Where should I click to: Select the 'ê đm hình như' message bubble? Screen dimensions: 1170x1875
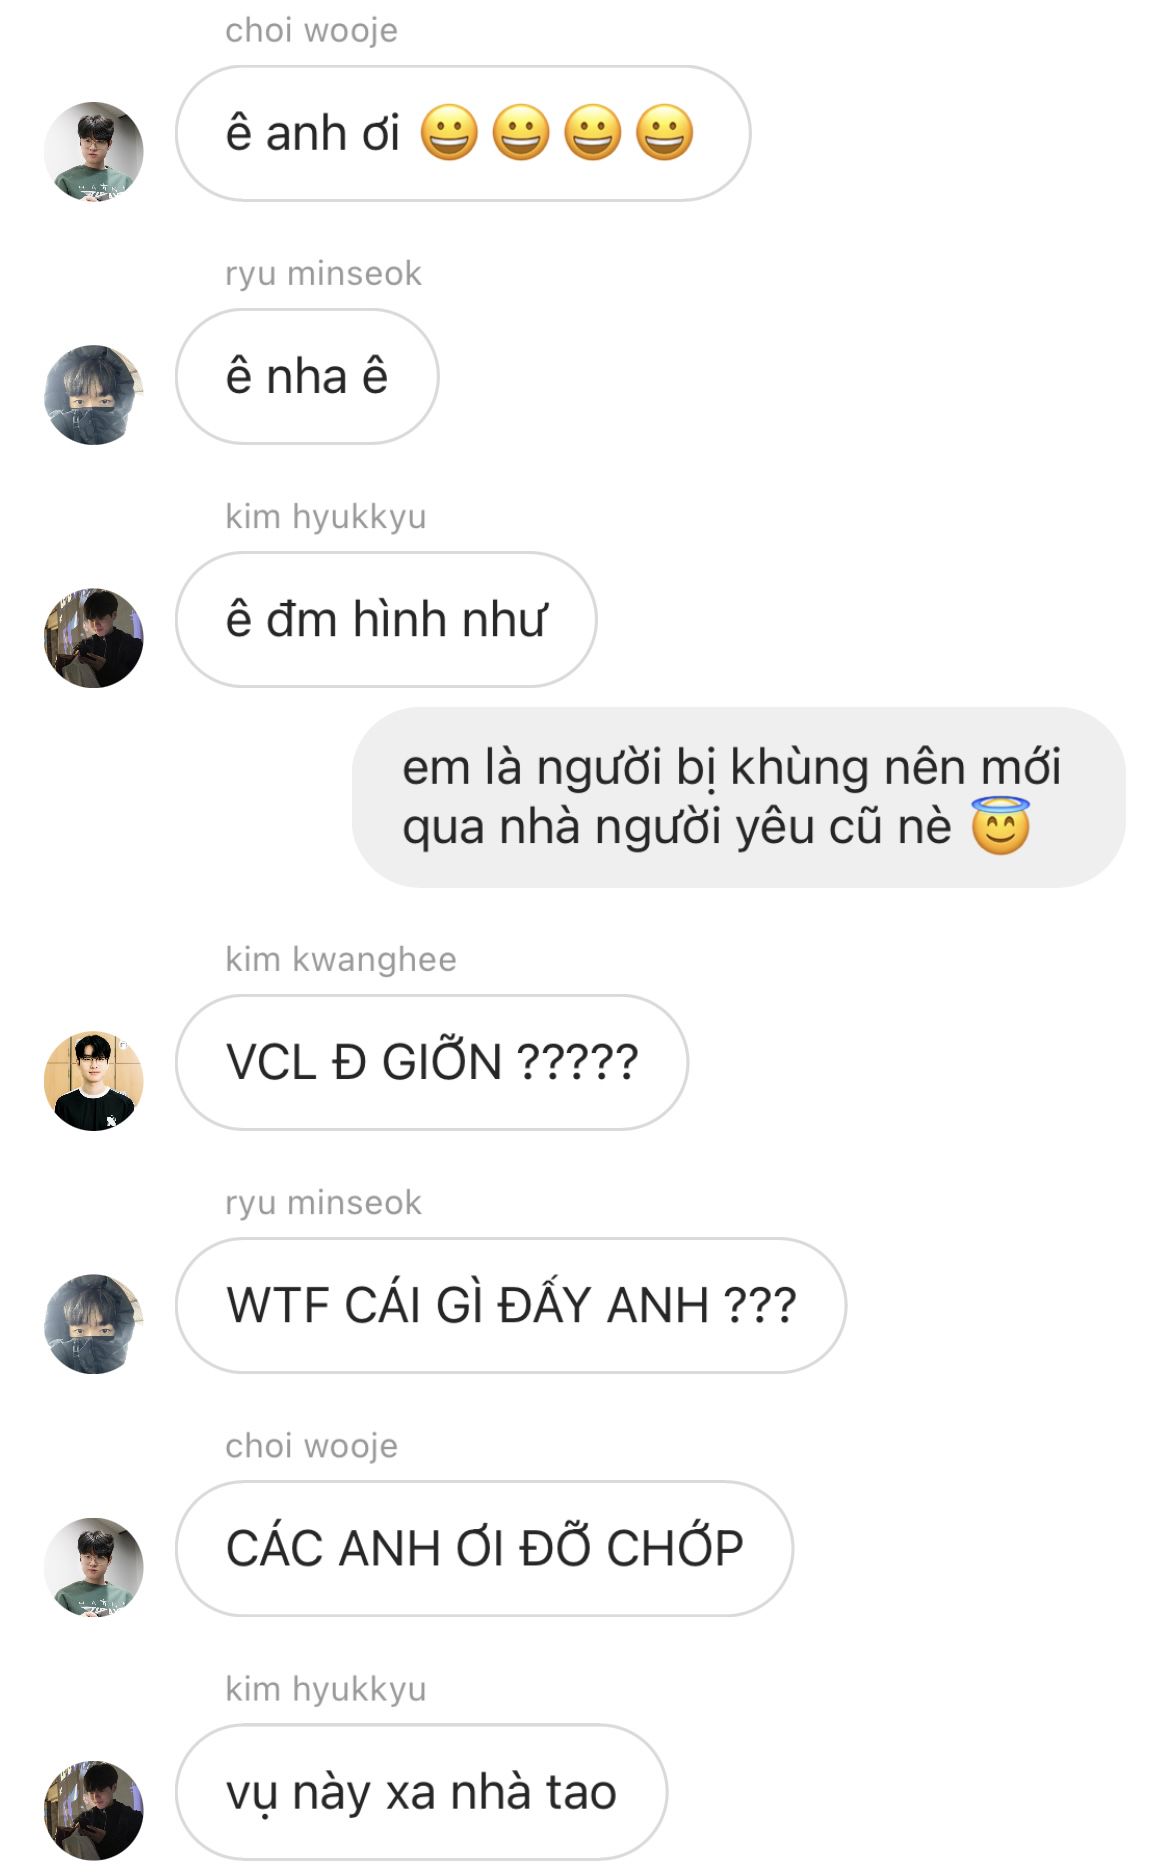tap(386, 619)
